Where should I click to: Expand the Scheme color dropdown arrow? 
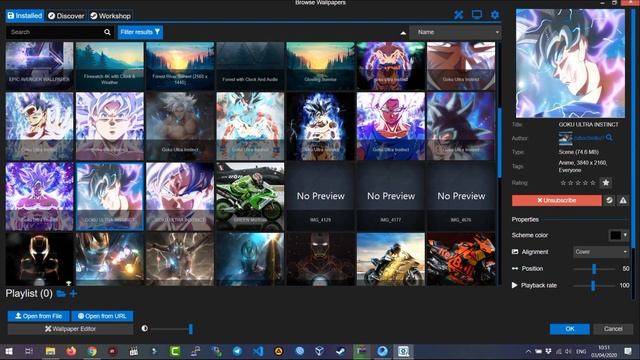click(625, 235)
